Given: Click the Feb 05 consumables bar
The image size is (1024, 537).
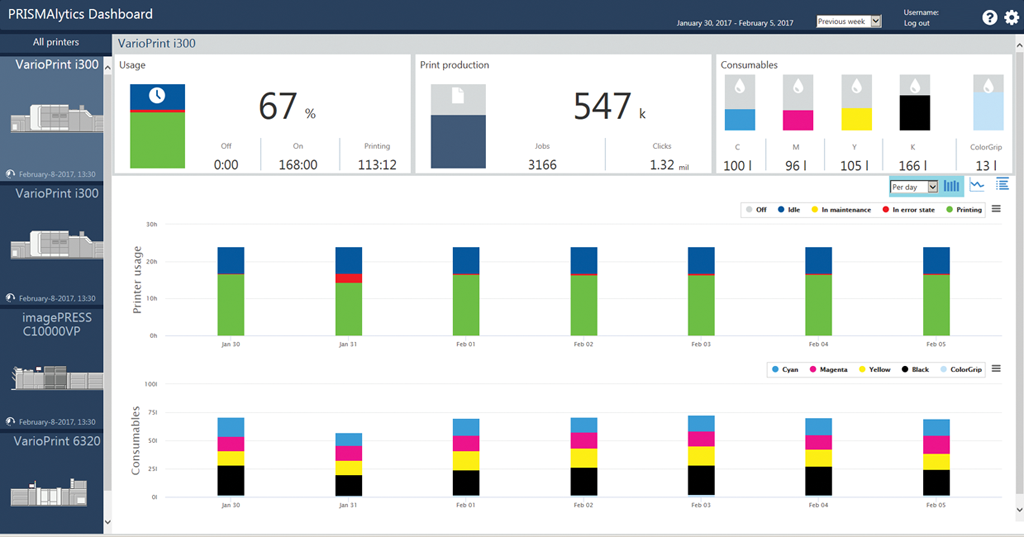Looking at the screenshot, I should (936, 458).
